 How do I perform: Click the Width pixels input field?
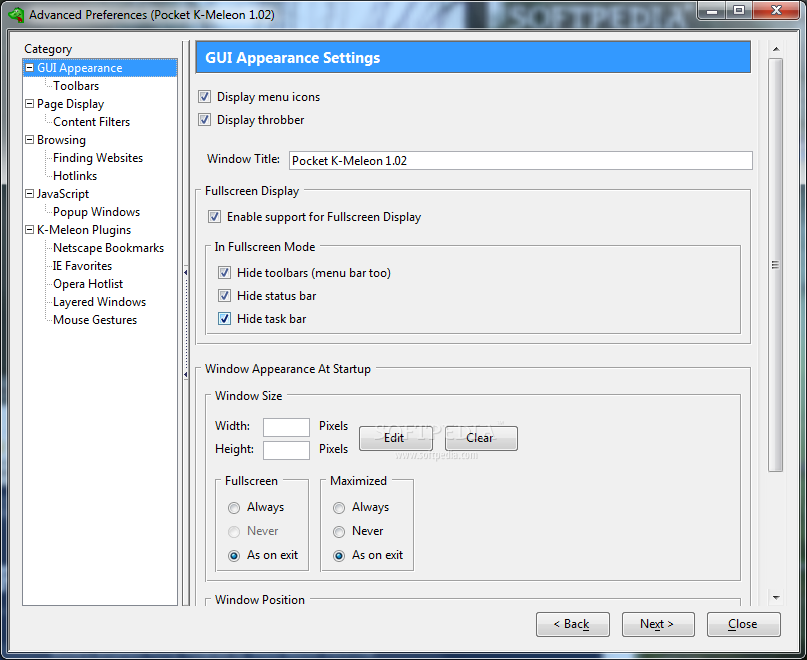tap(286, 427)
